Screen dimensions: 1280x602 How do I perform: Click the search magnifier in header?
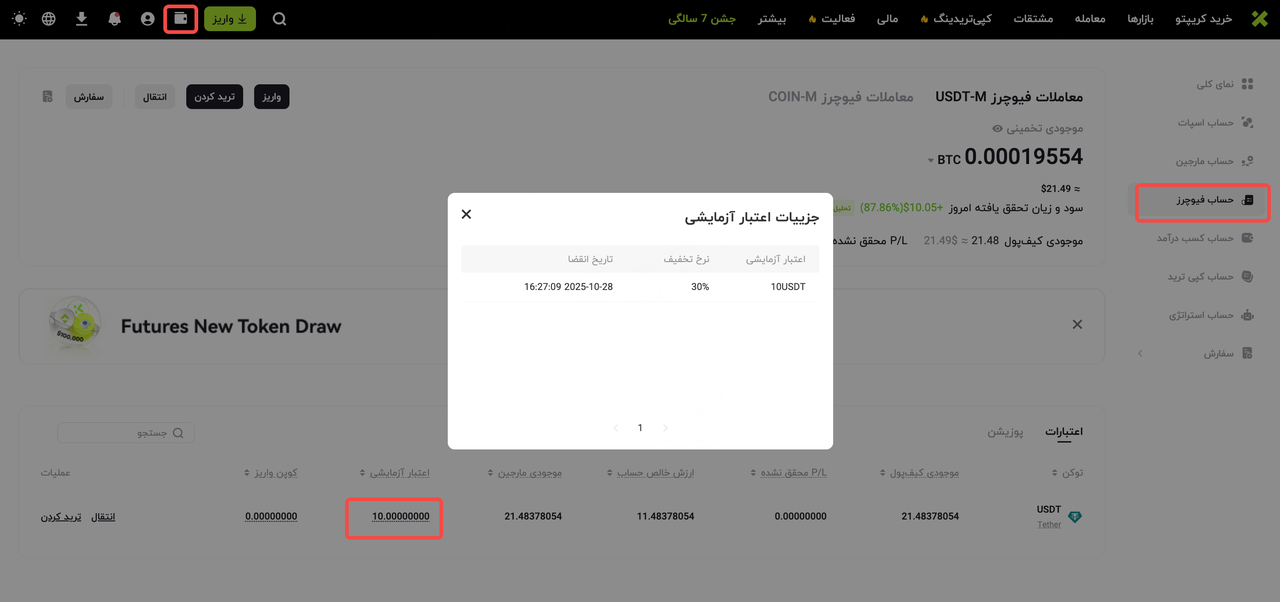tap(279, 19)
